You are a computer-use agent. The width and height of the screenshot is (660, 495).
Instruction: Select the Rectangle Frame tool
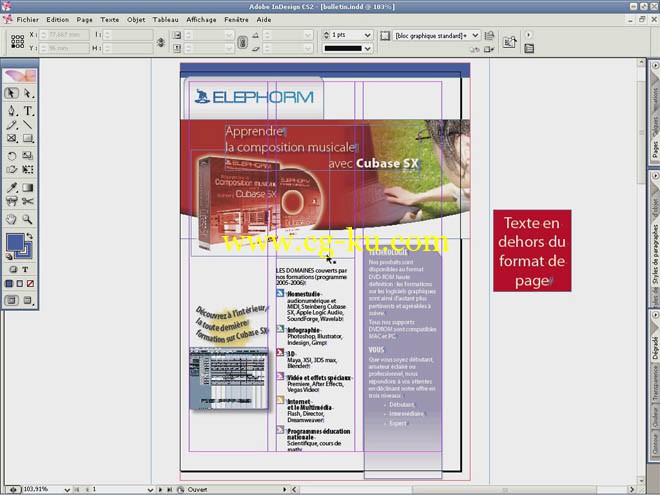[12, 138]
